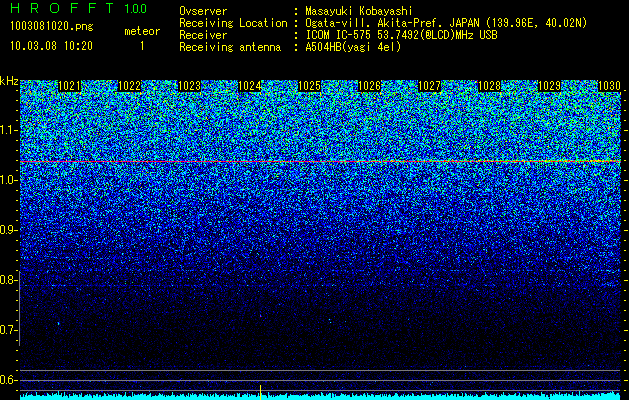Click the 1026 time marker

pyautogui.click(x=369, y=86)
